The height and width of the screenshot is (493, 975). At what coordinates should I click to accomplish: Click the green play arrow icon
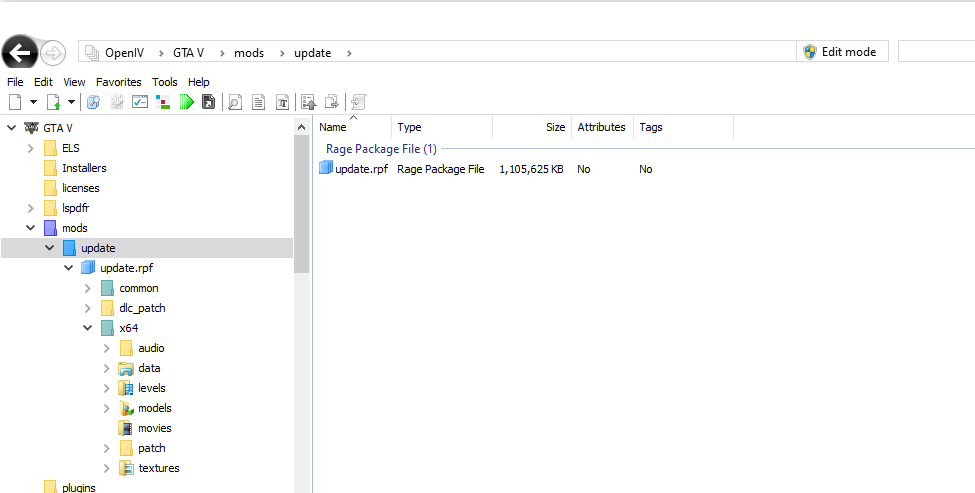tap(187, 102)
